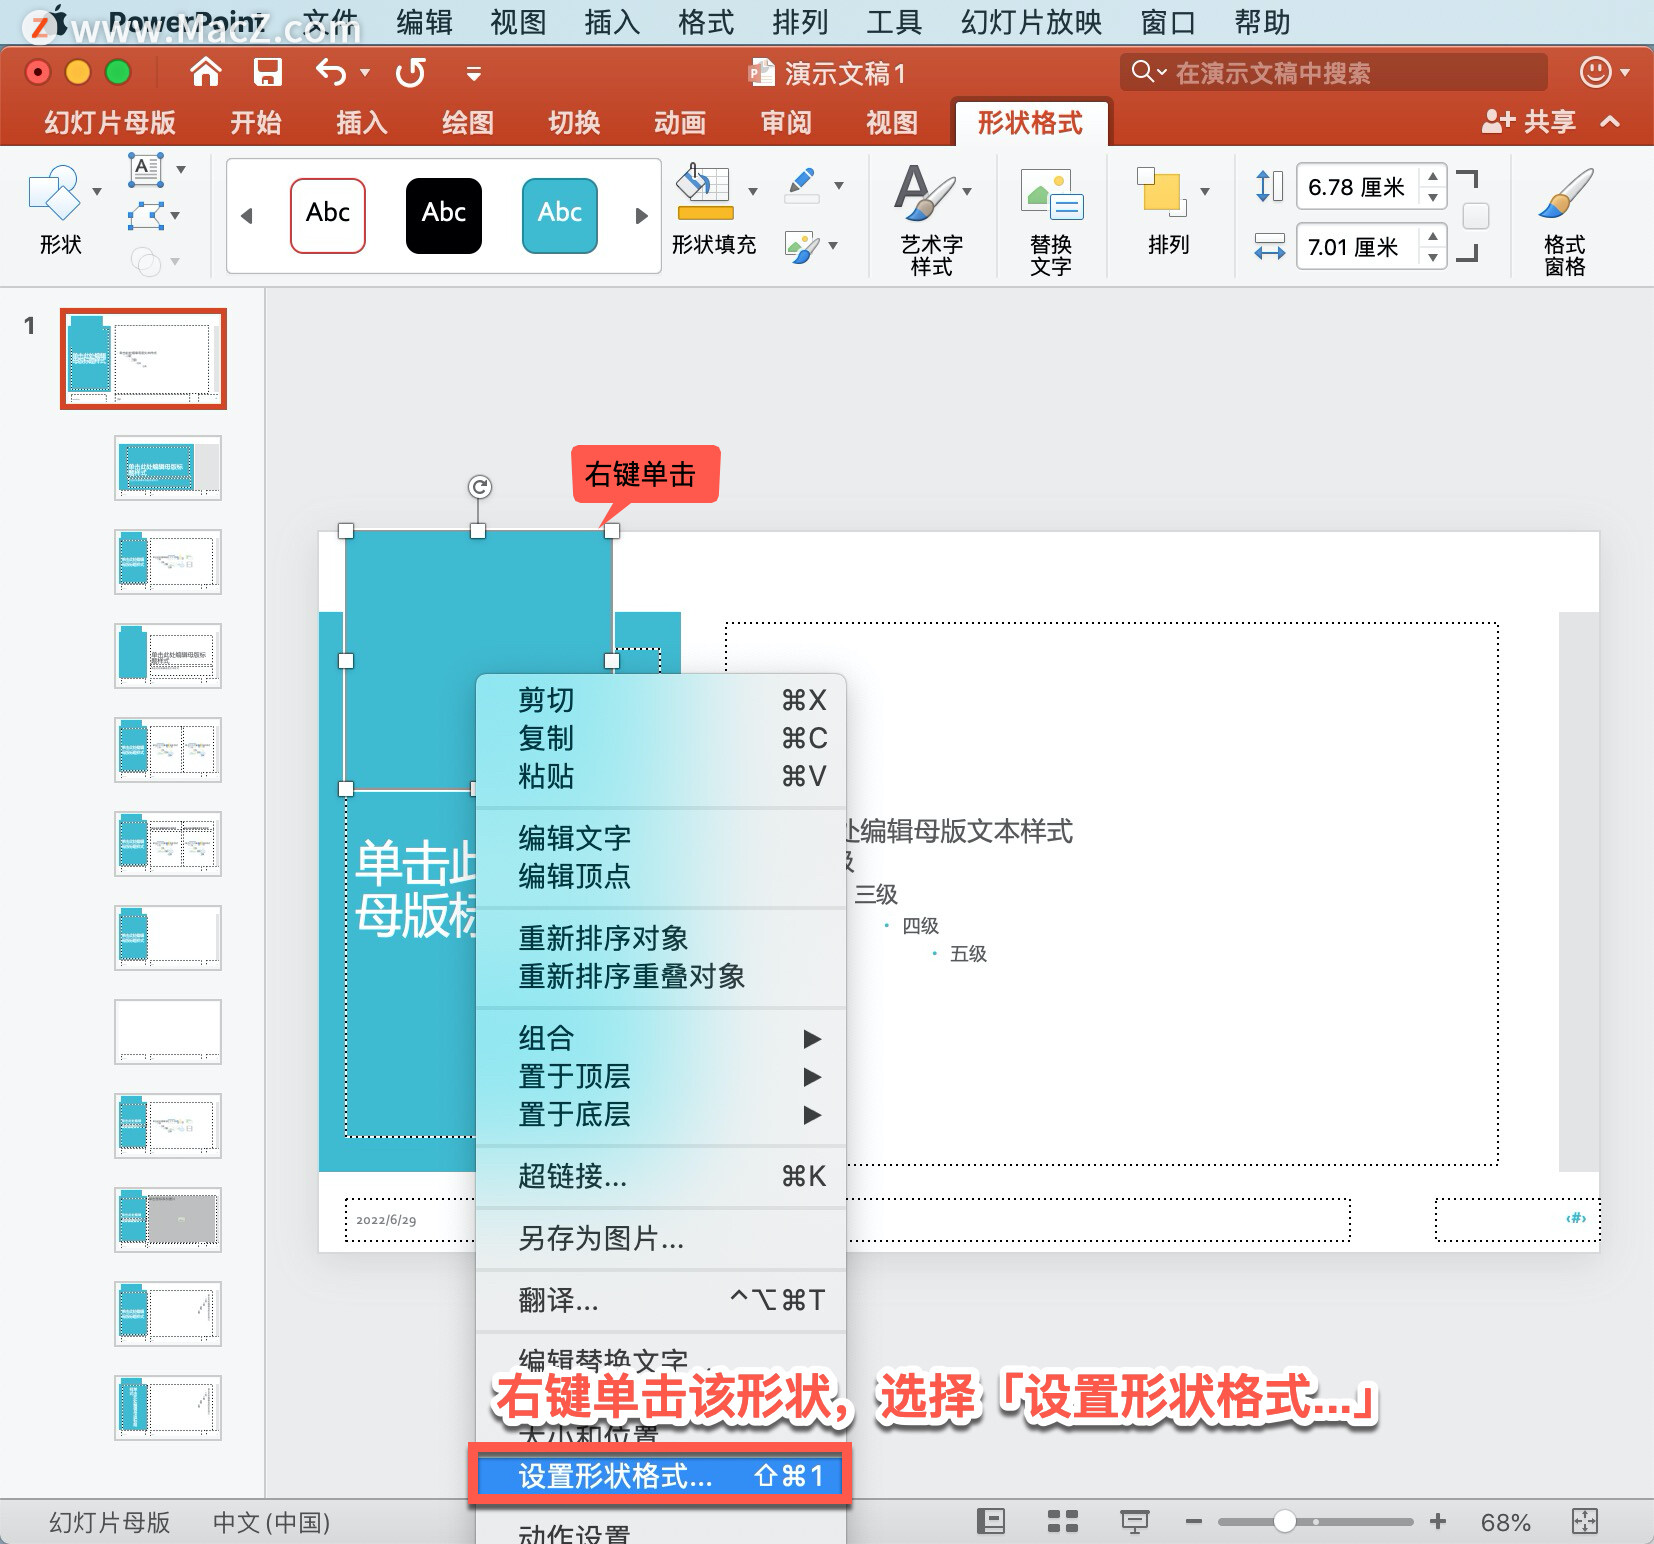Switch to the 开始 ribbon tab
1654x1544 pixels.
tap(256, 122)
